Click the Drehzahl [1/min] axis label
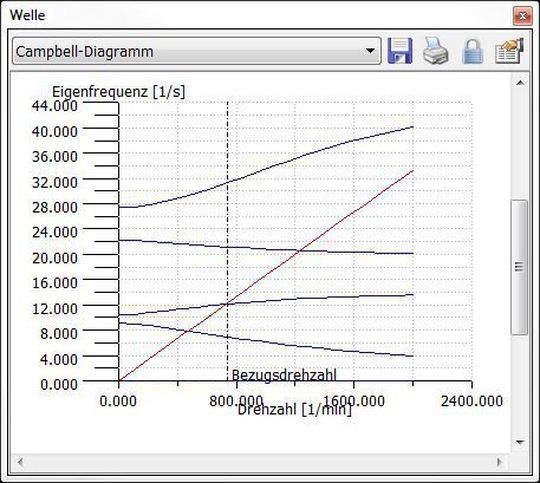The image size is (540, 483). [294, 410]
